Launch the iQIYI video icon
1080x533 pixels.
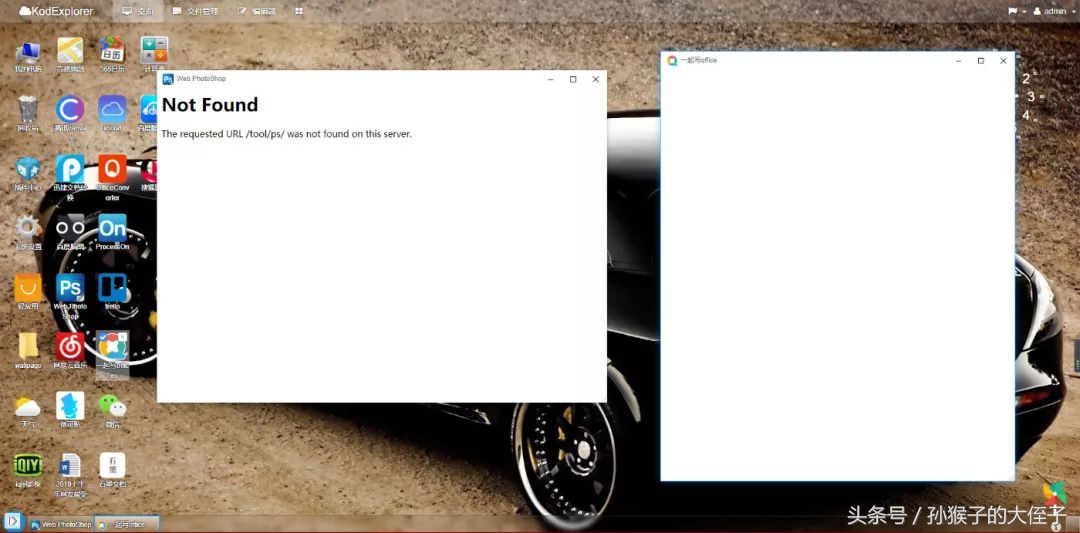(28, 466)
